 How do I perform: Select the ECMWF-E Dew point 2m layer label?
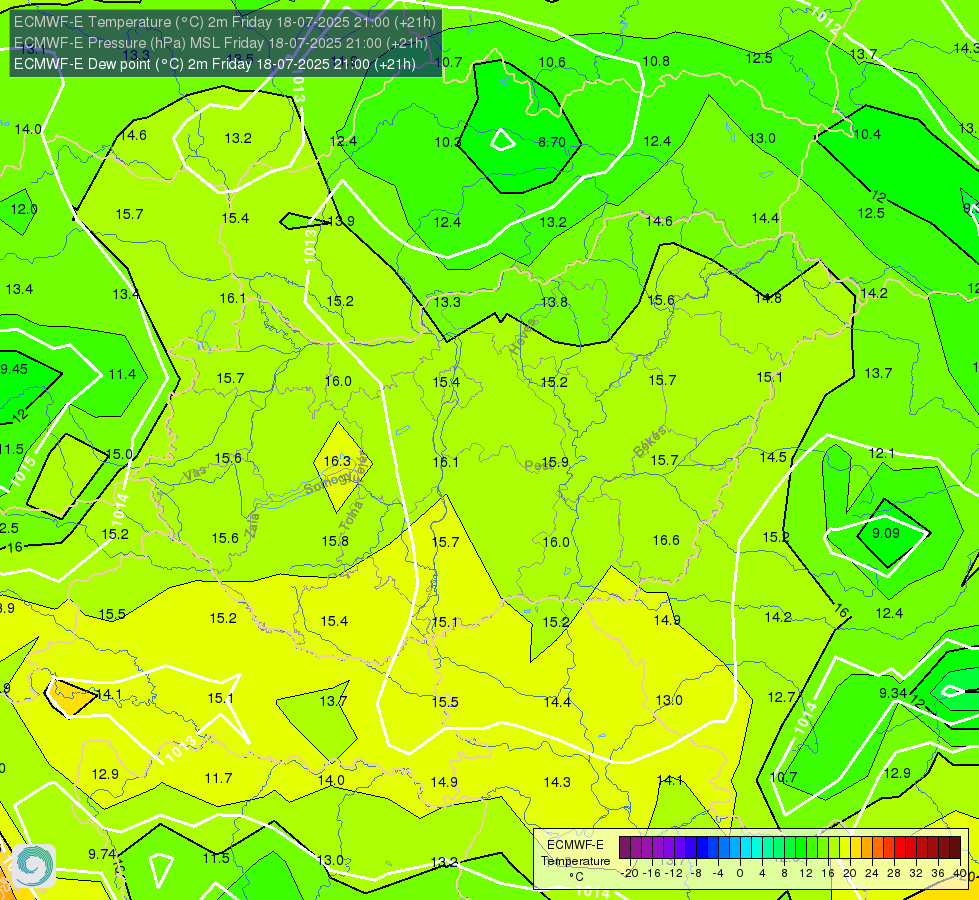point(214,64)
